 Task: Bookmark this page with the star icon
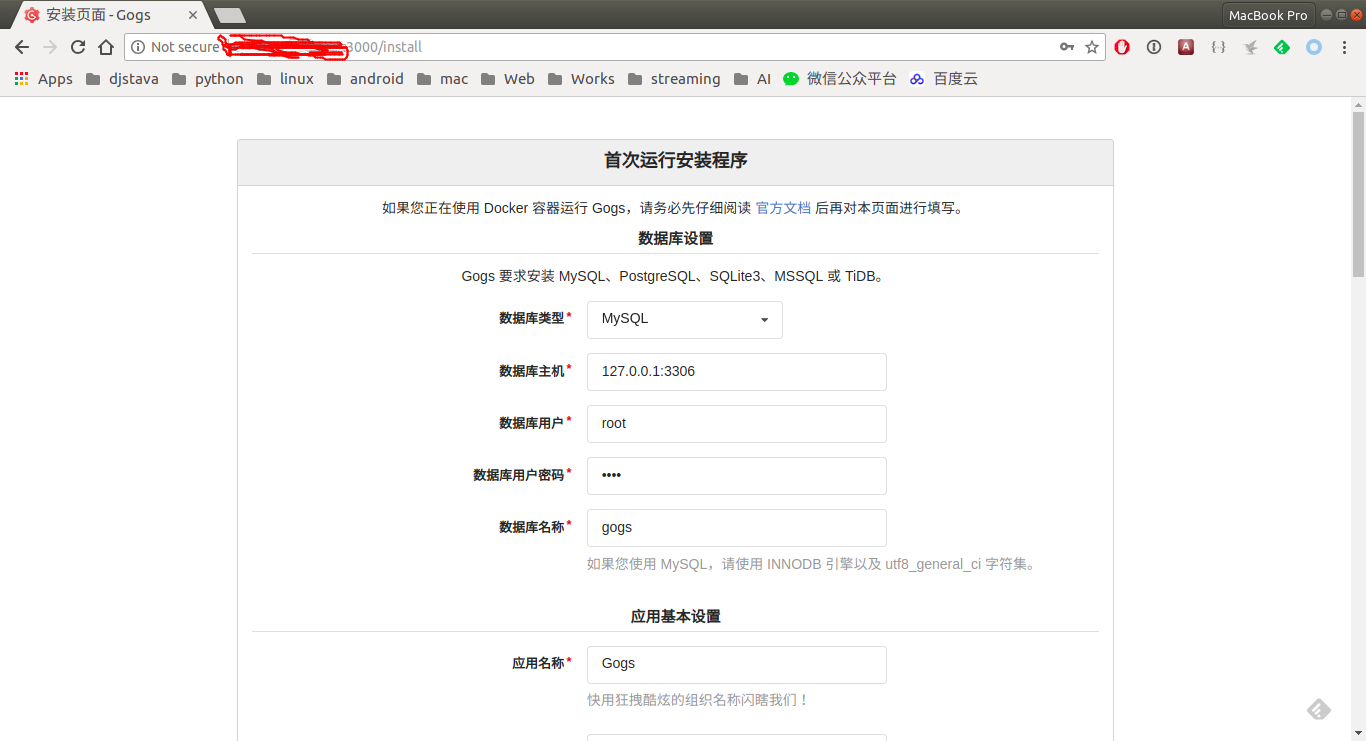(1092, 47)
